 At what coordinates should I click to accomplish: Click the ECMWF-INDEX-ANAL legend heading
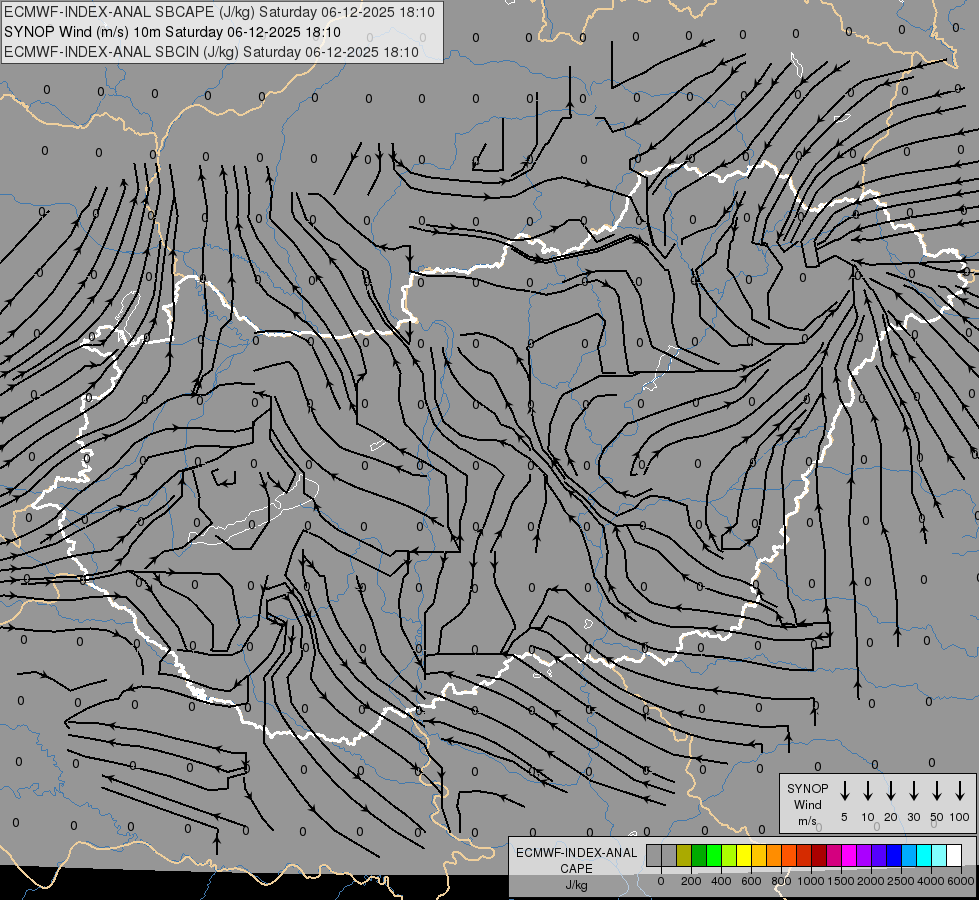pyautogui.click(x=576, y=853)
